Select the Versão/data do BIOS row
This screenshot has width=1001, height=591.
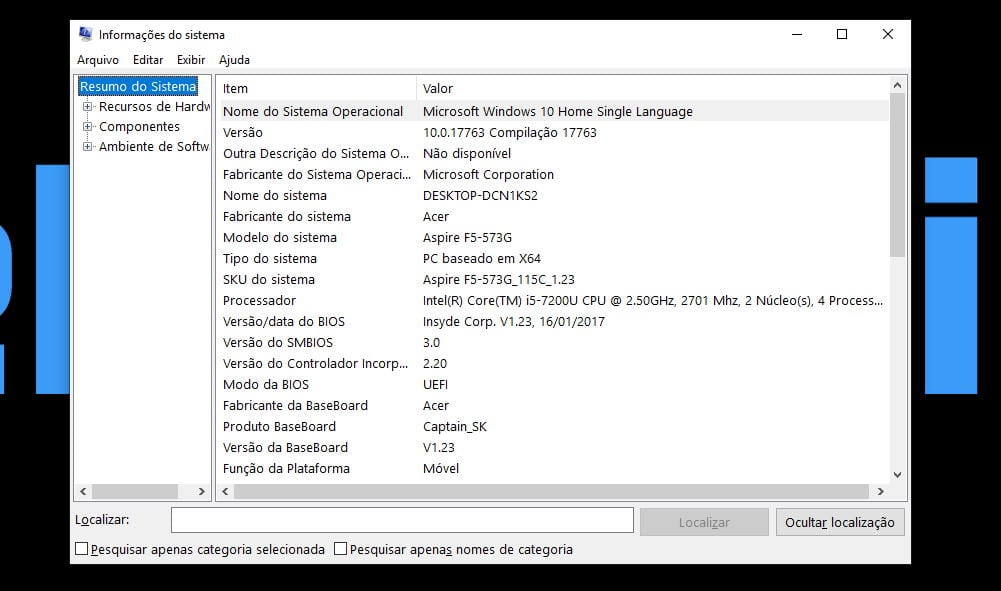pyautogui.click(x=554, y=322)
